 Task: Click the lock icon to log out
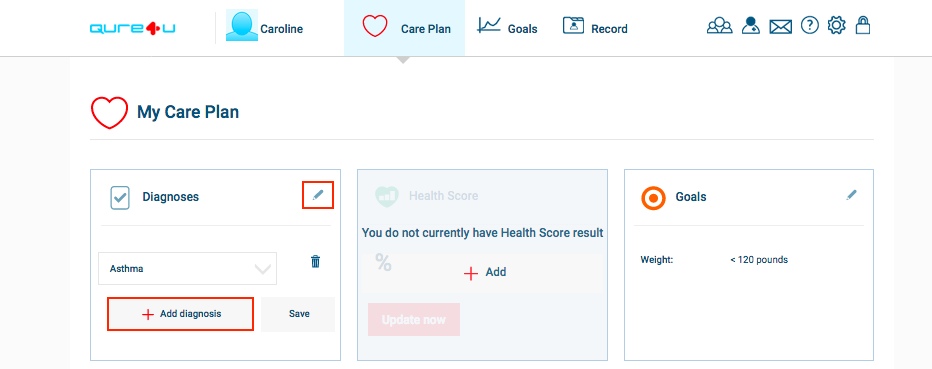(862, 25)
